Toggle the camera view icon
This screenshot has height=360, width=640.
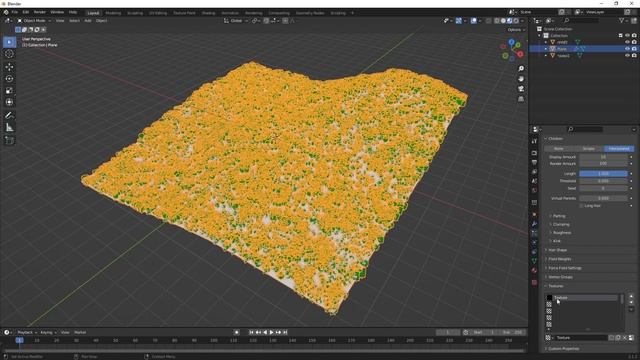point(521,89)
